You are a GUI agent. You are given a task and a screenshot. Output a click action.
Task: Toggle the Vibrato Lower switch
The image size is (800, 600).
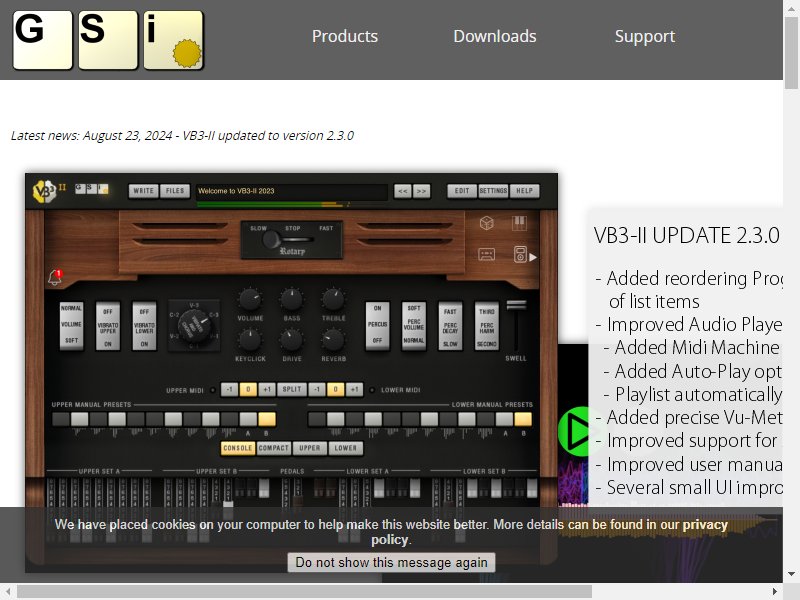point(144,326)
